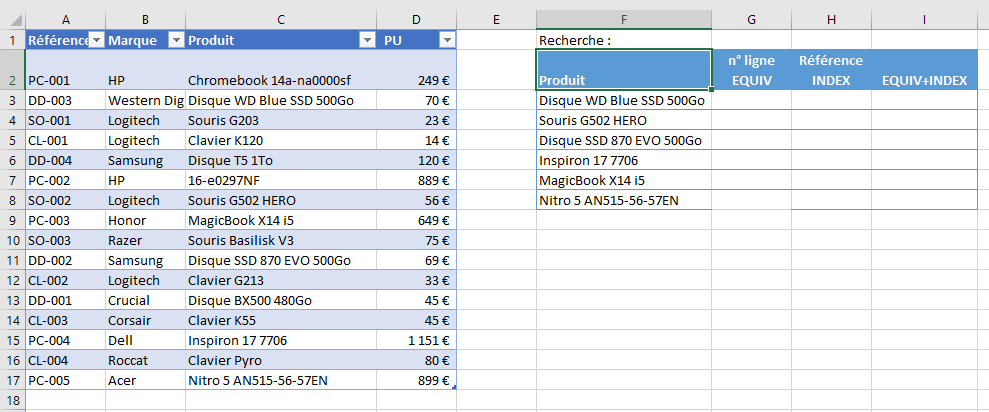The image size is (989, 412).
Task: Select the 'Roccat' brand cell
Action: pyautogui.click(x=146, y=361)
